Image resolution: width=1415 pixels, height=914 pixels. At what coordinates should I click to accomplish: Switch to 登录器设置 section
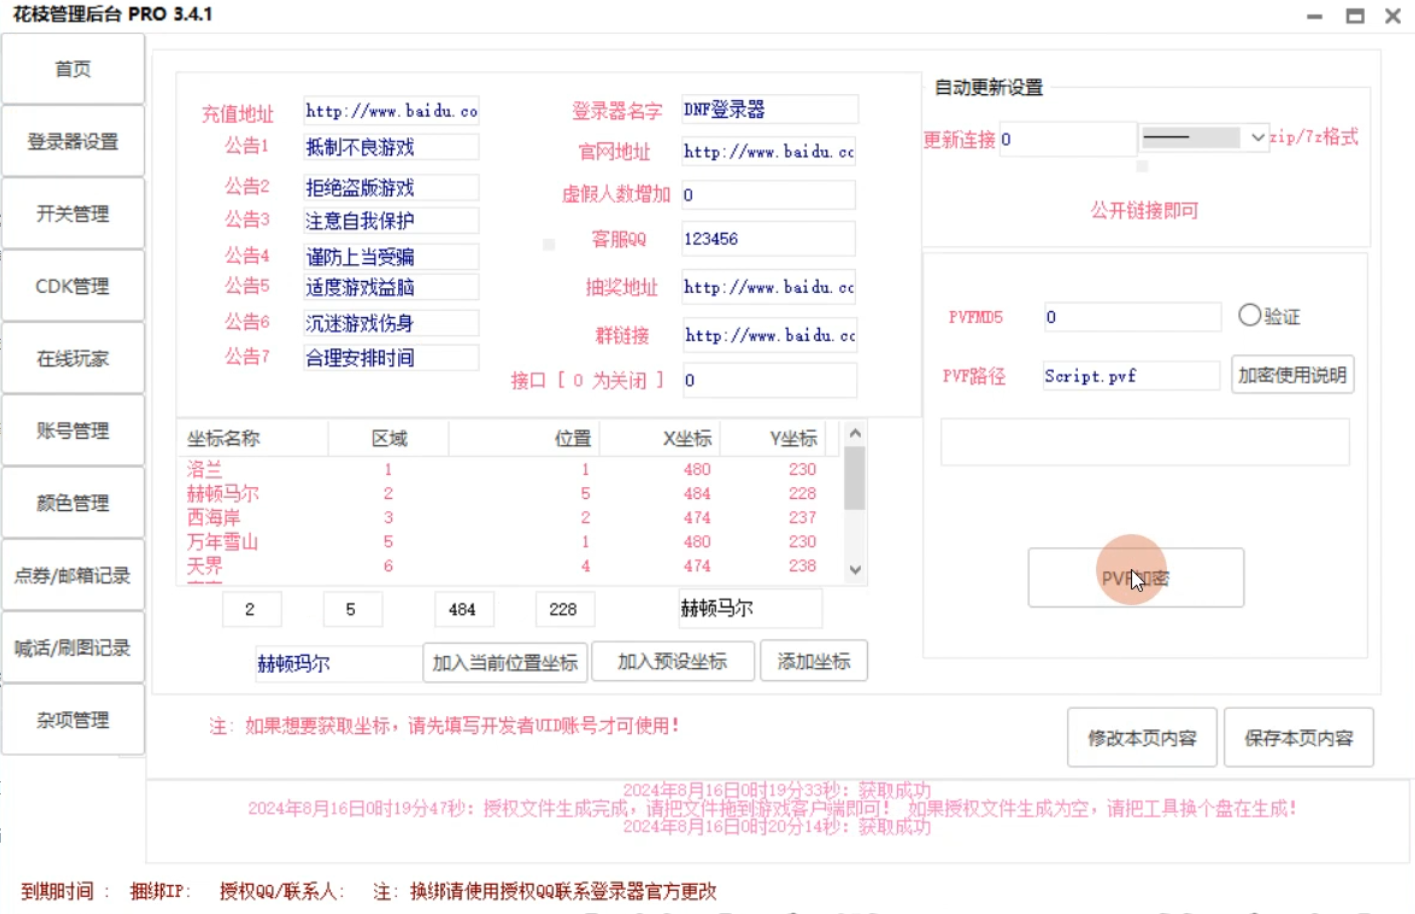[73, 141]
